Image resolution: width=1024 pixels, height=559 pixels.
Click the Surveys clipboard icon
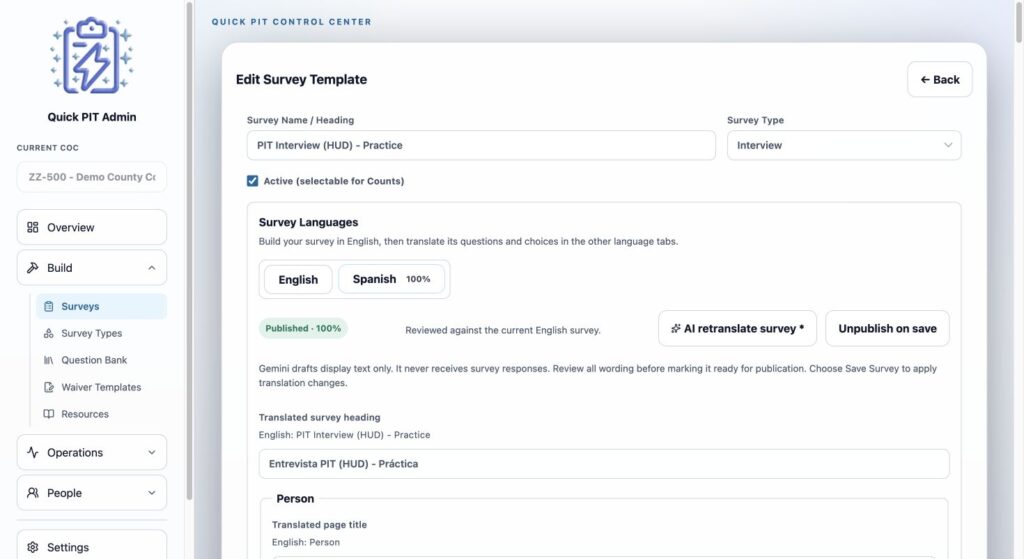48,306
